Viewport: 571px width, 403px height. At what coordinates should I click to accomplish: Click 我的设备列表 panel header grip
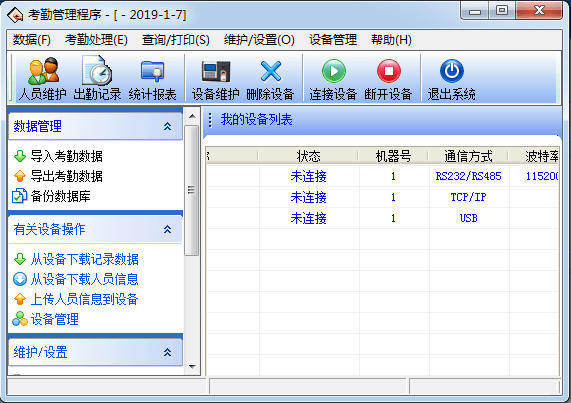click(x=210, y=120)
